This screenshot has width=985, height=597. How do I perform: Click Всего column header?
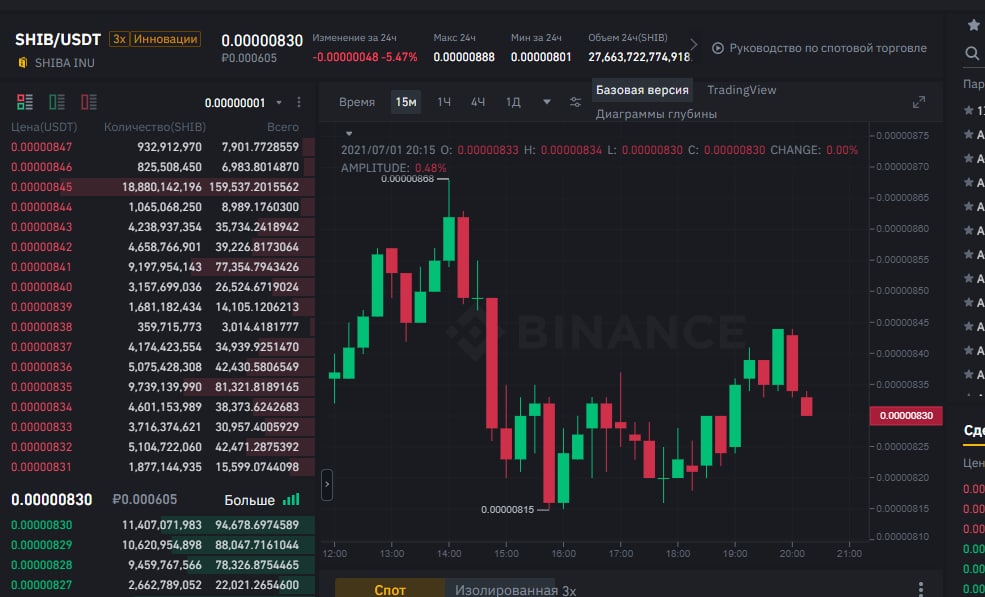click(x=283, y=127)
